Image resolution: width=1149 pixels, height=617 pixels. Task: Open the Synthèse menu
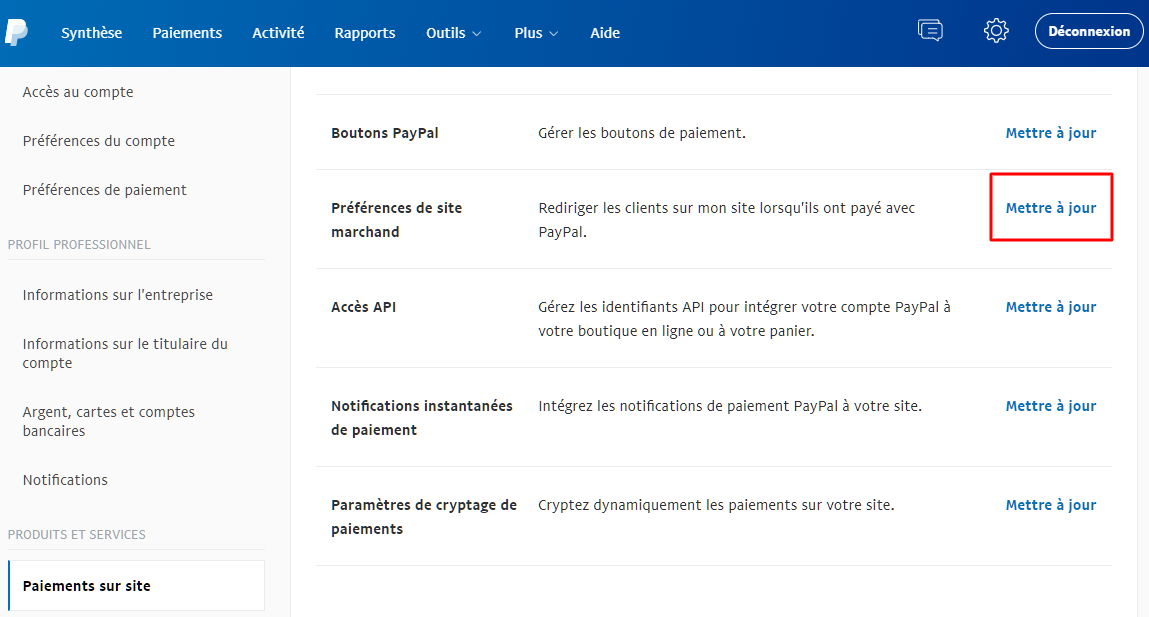tap(91, 32)
